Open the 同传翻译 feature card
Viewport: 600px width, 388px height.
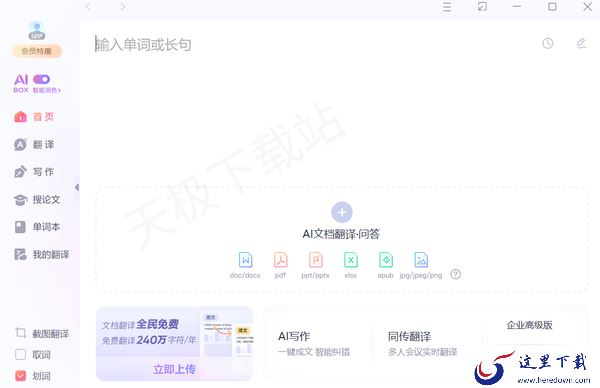422,343
